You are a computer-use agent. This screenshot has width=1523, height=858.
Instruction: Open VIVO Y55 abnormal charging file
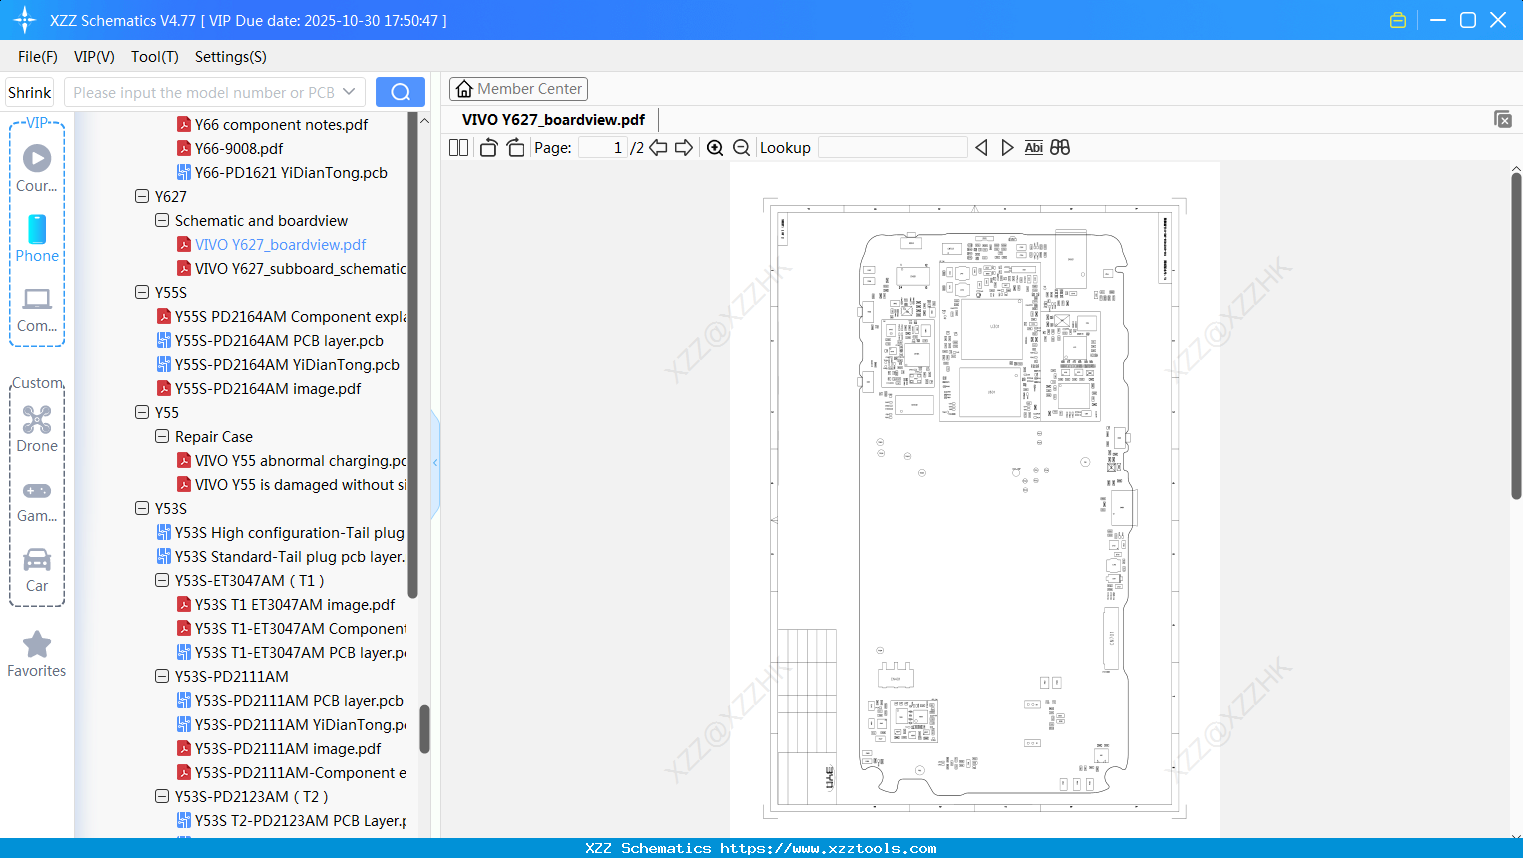pyautogui.click(x=291, y=461)
